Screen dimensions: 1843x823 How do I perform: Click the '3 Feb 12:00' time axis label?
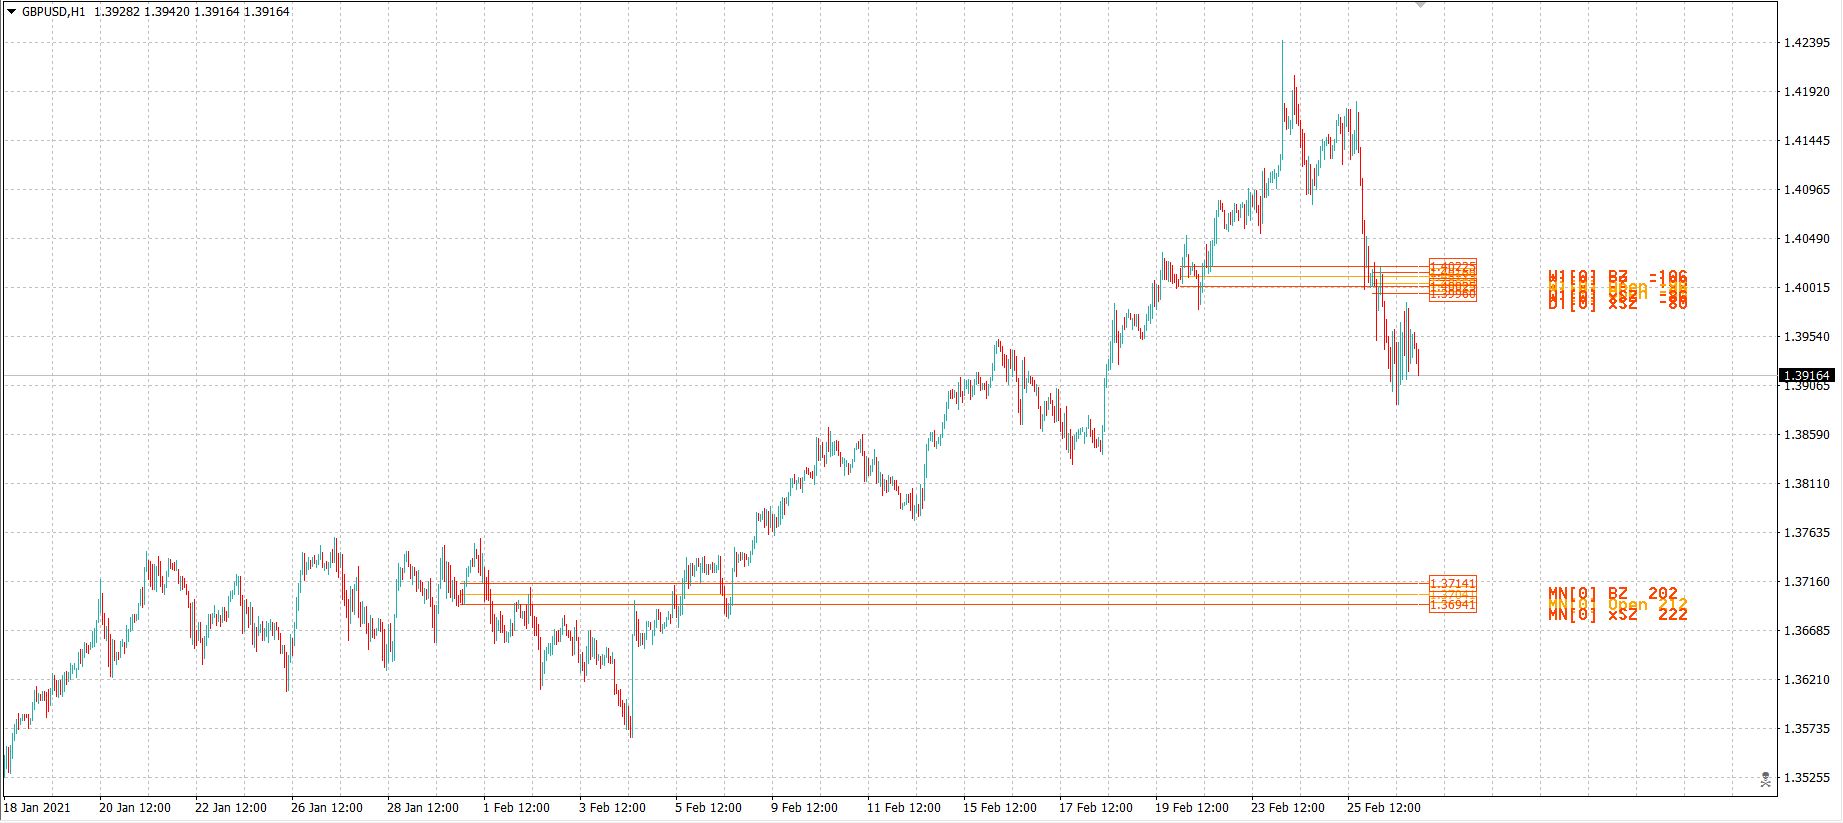coord(612,808)
